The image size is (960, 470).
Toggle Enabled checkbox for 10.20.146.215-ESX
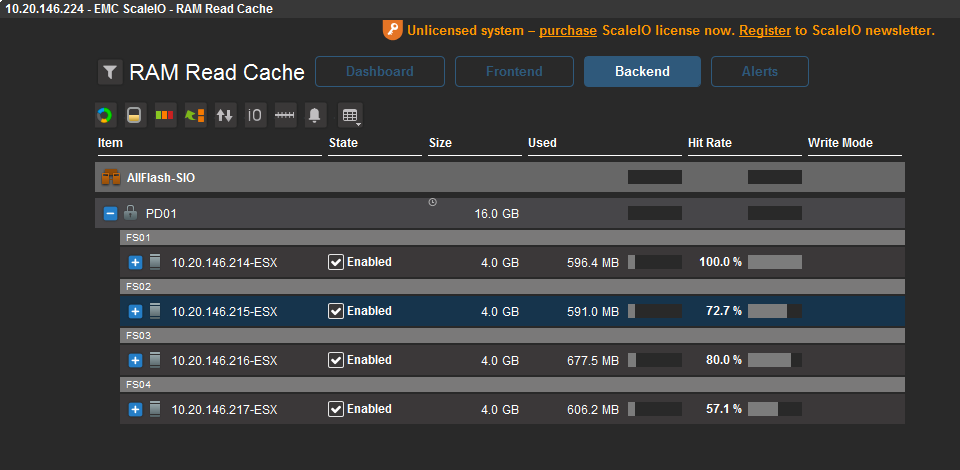point(336,311)
